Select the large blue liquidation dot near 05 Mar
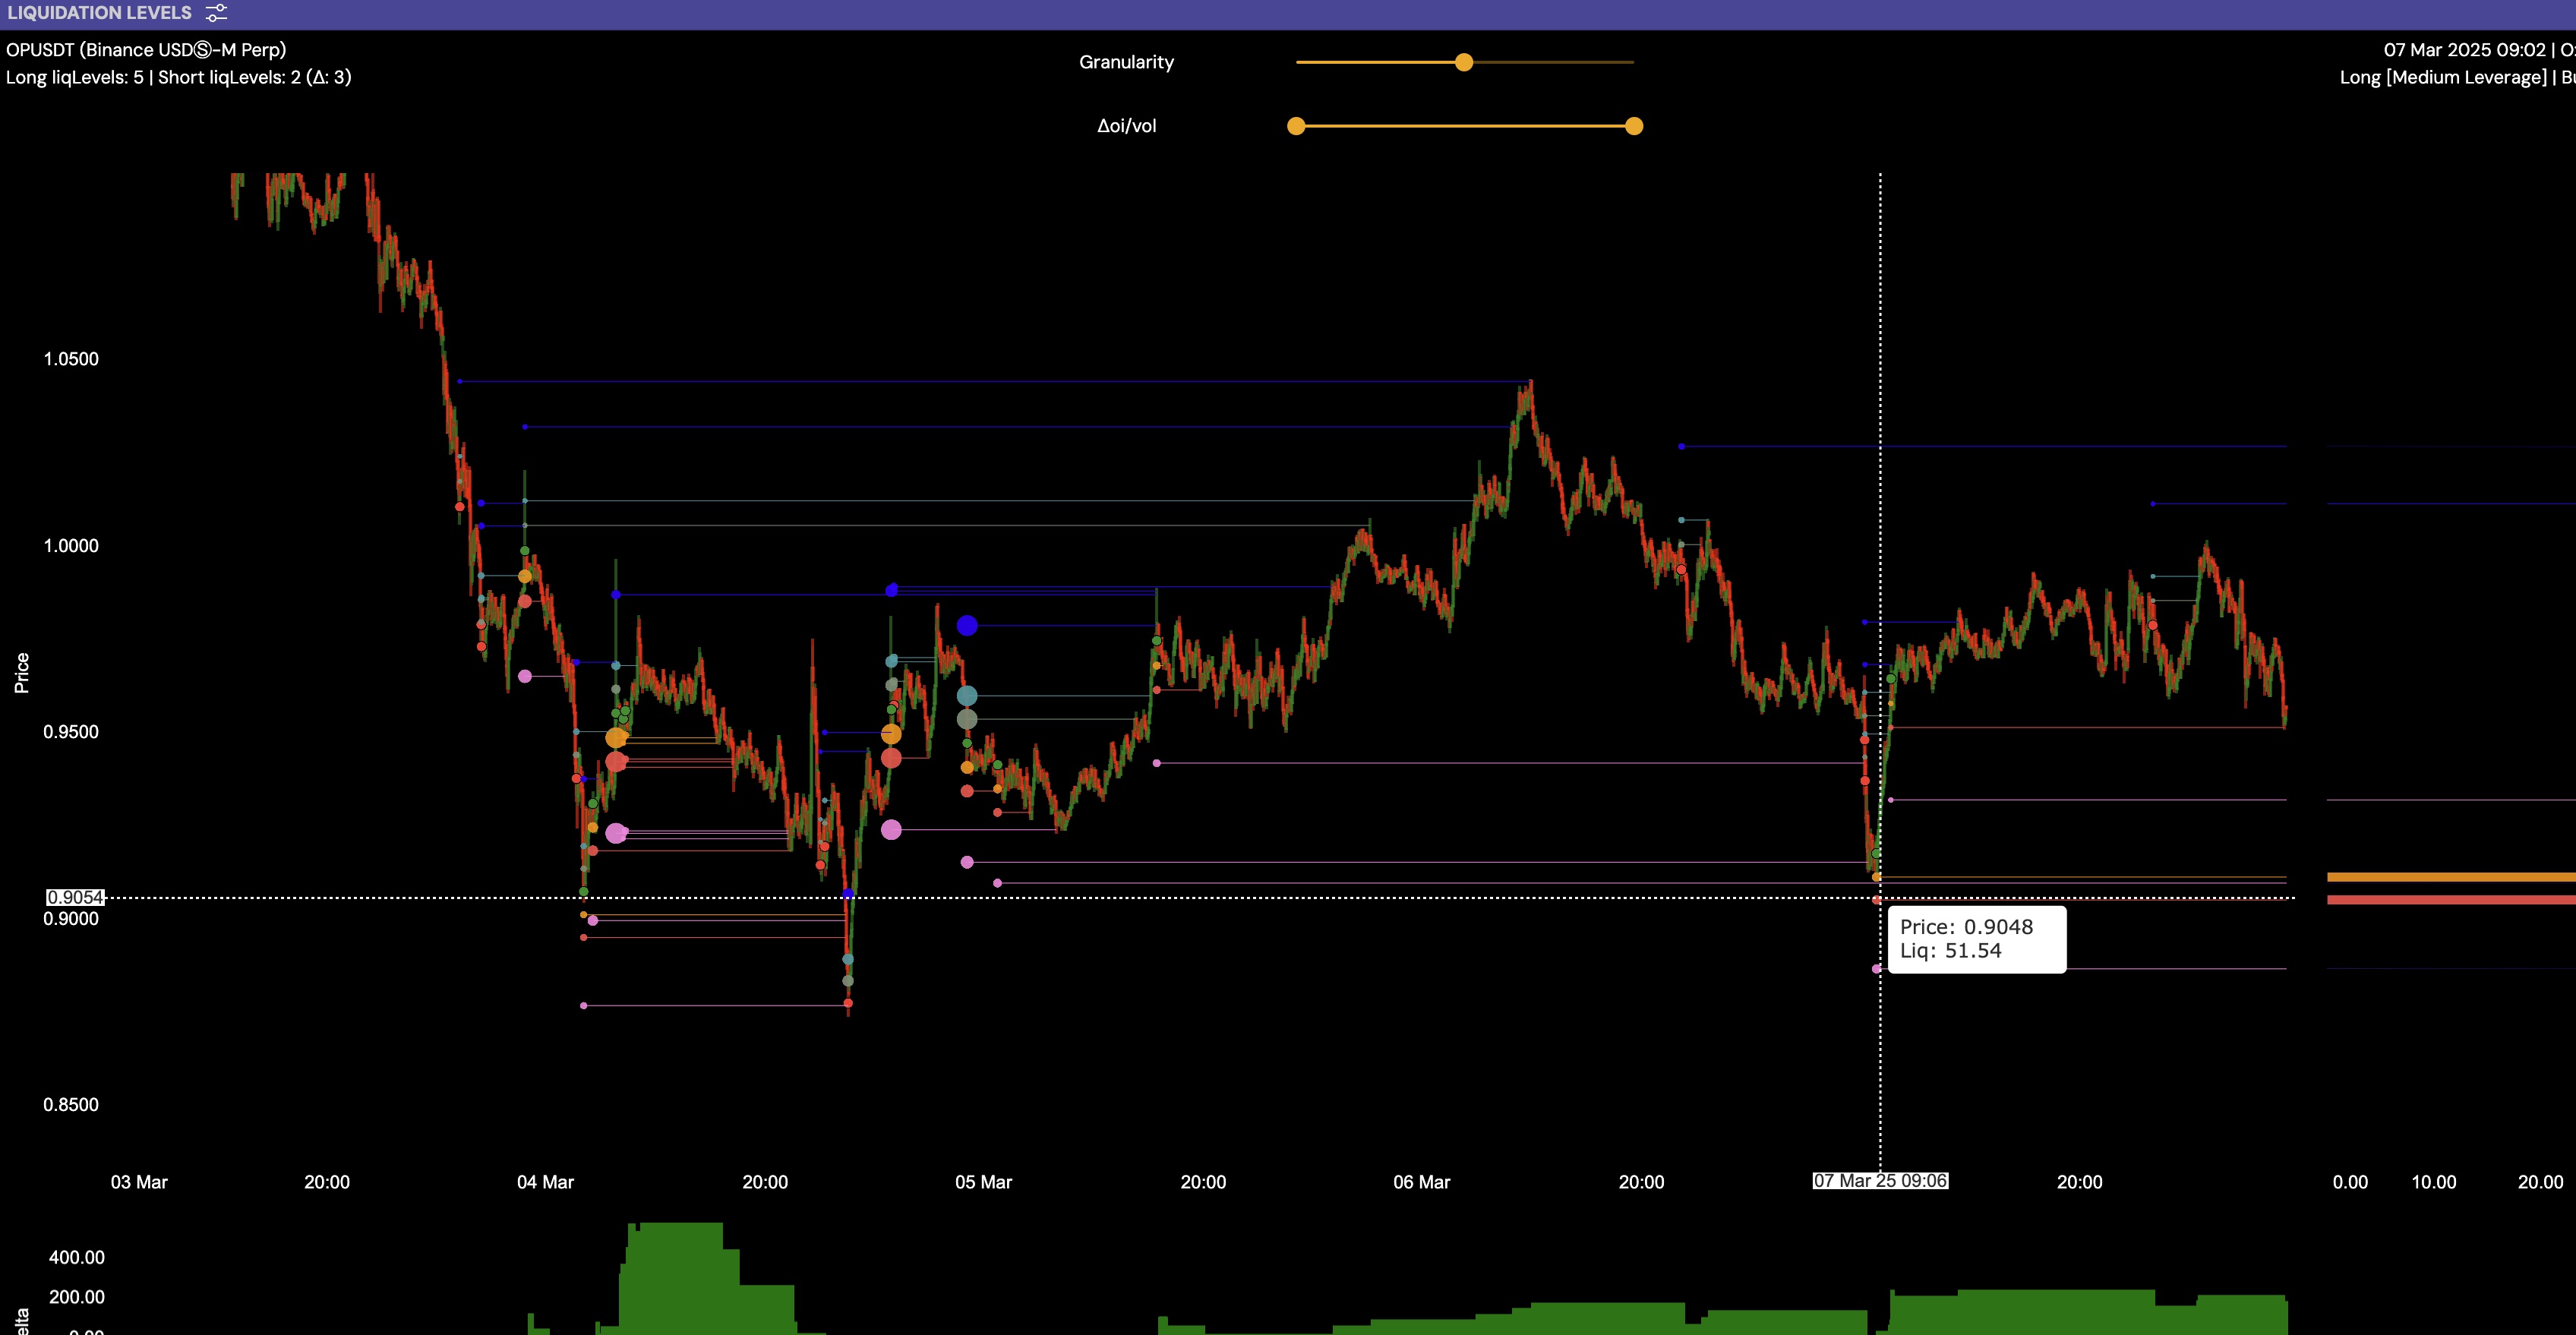Image resolution: width=2576 pixels, height=1335 pixels. click(967, 626)
